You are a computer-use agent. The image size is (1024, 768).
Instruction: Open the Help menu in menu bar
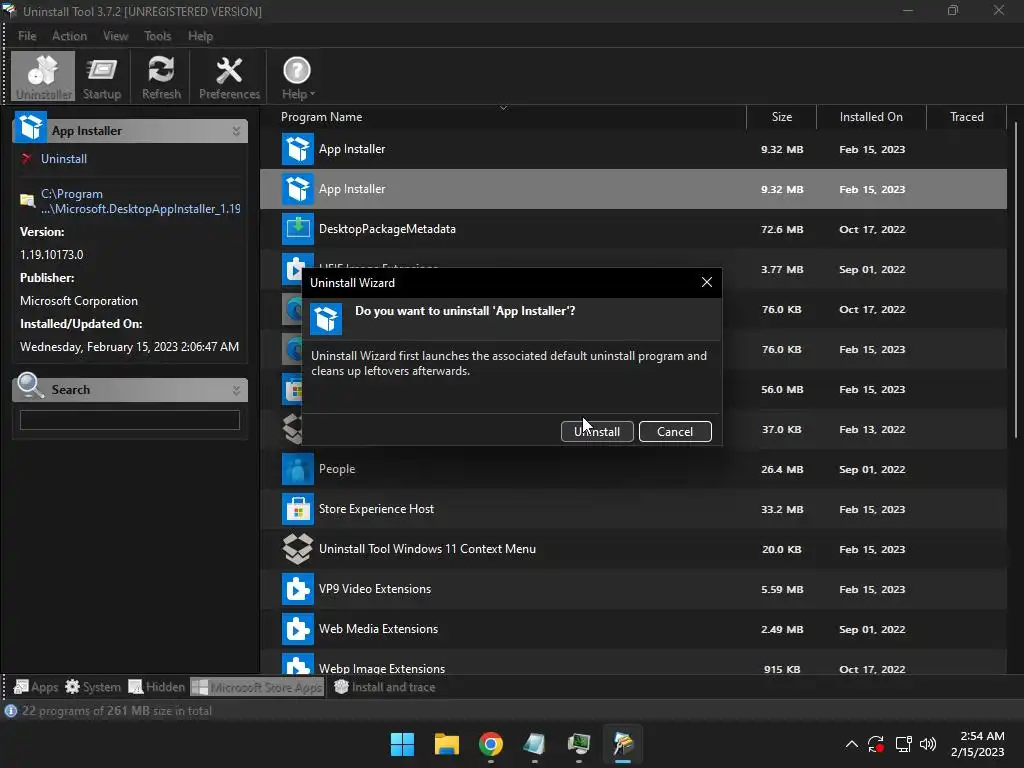(200, 36)
